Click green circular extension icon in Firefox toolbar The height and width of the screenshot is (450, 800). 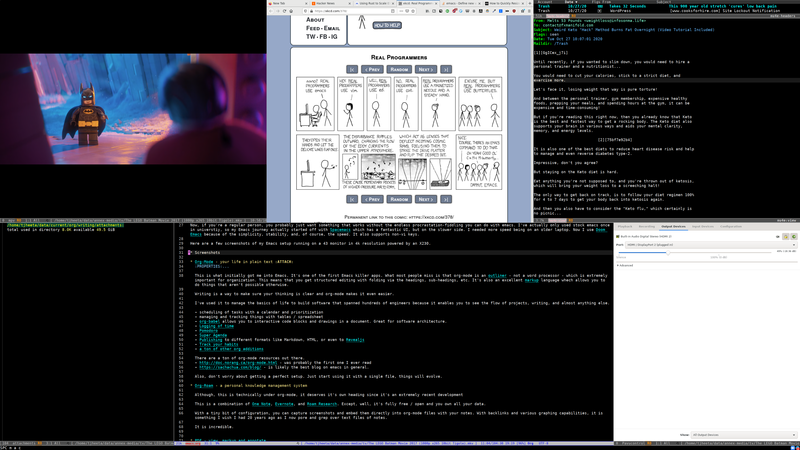447,11
